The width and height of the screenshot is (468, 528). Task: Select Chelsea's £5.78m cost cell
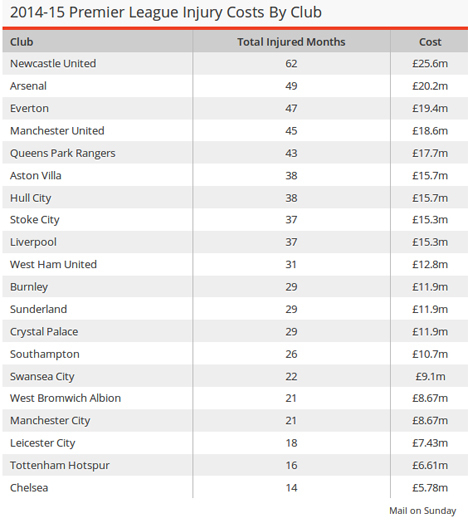click(x=430, y=488)
